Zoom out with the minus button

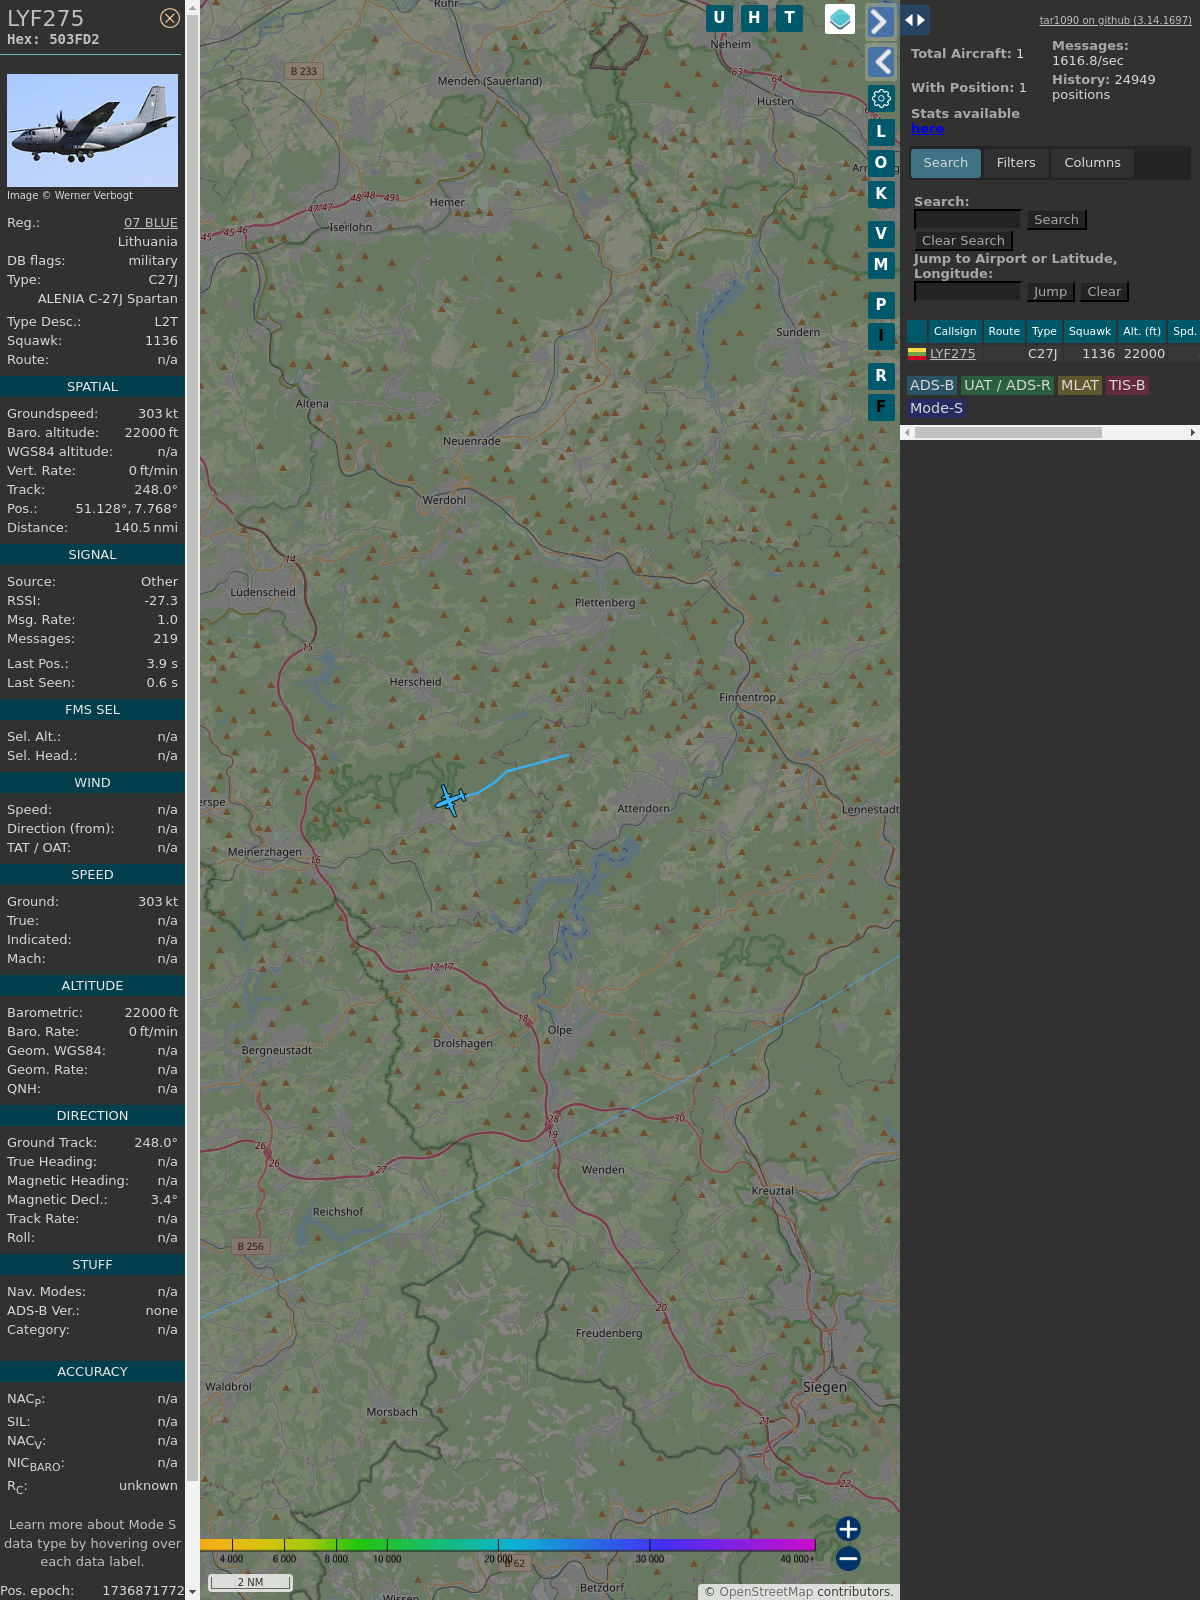point(848,1558)
